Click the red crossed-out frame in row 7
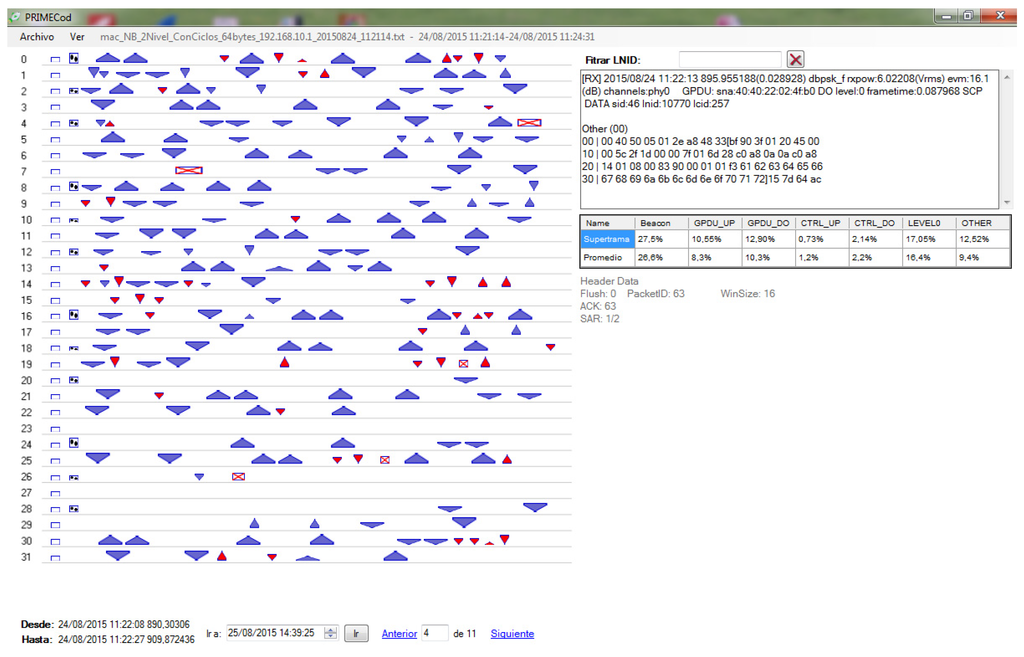Screen dimensions: 1024x657 [189, 170]
